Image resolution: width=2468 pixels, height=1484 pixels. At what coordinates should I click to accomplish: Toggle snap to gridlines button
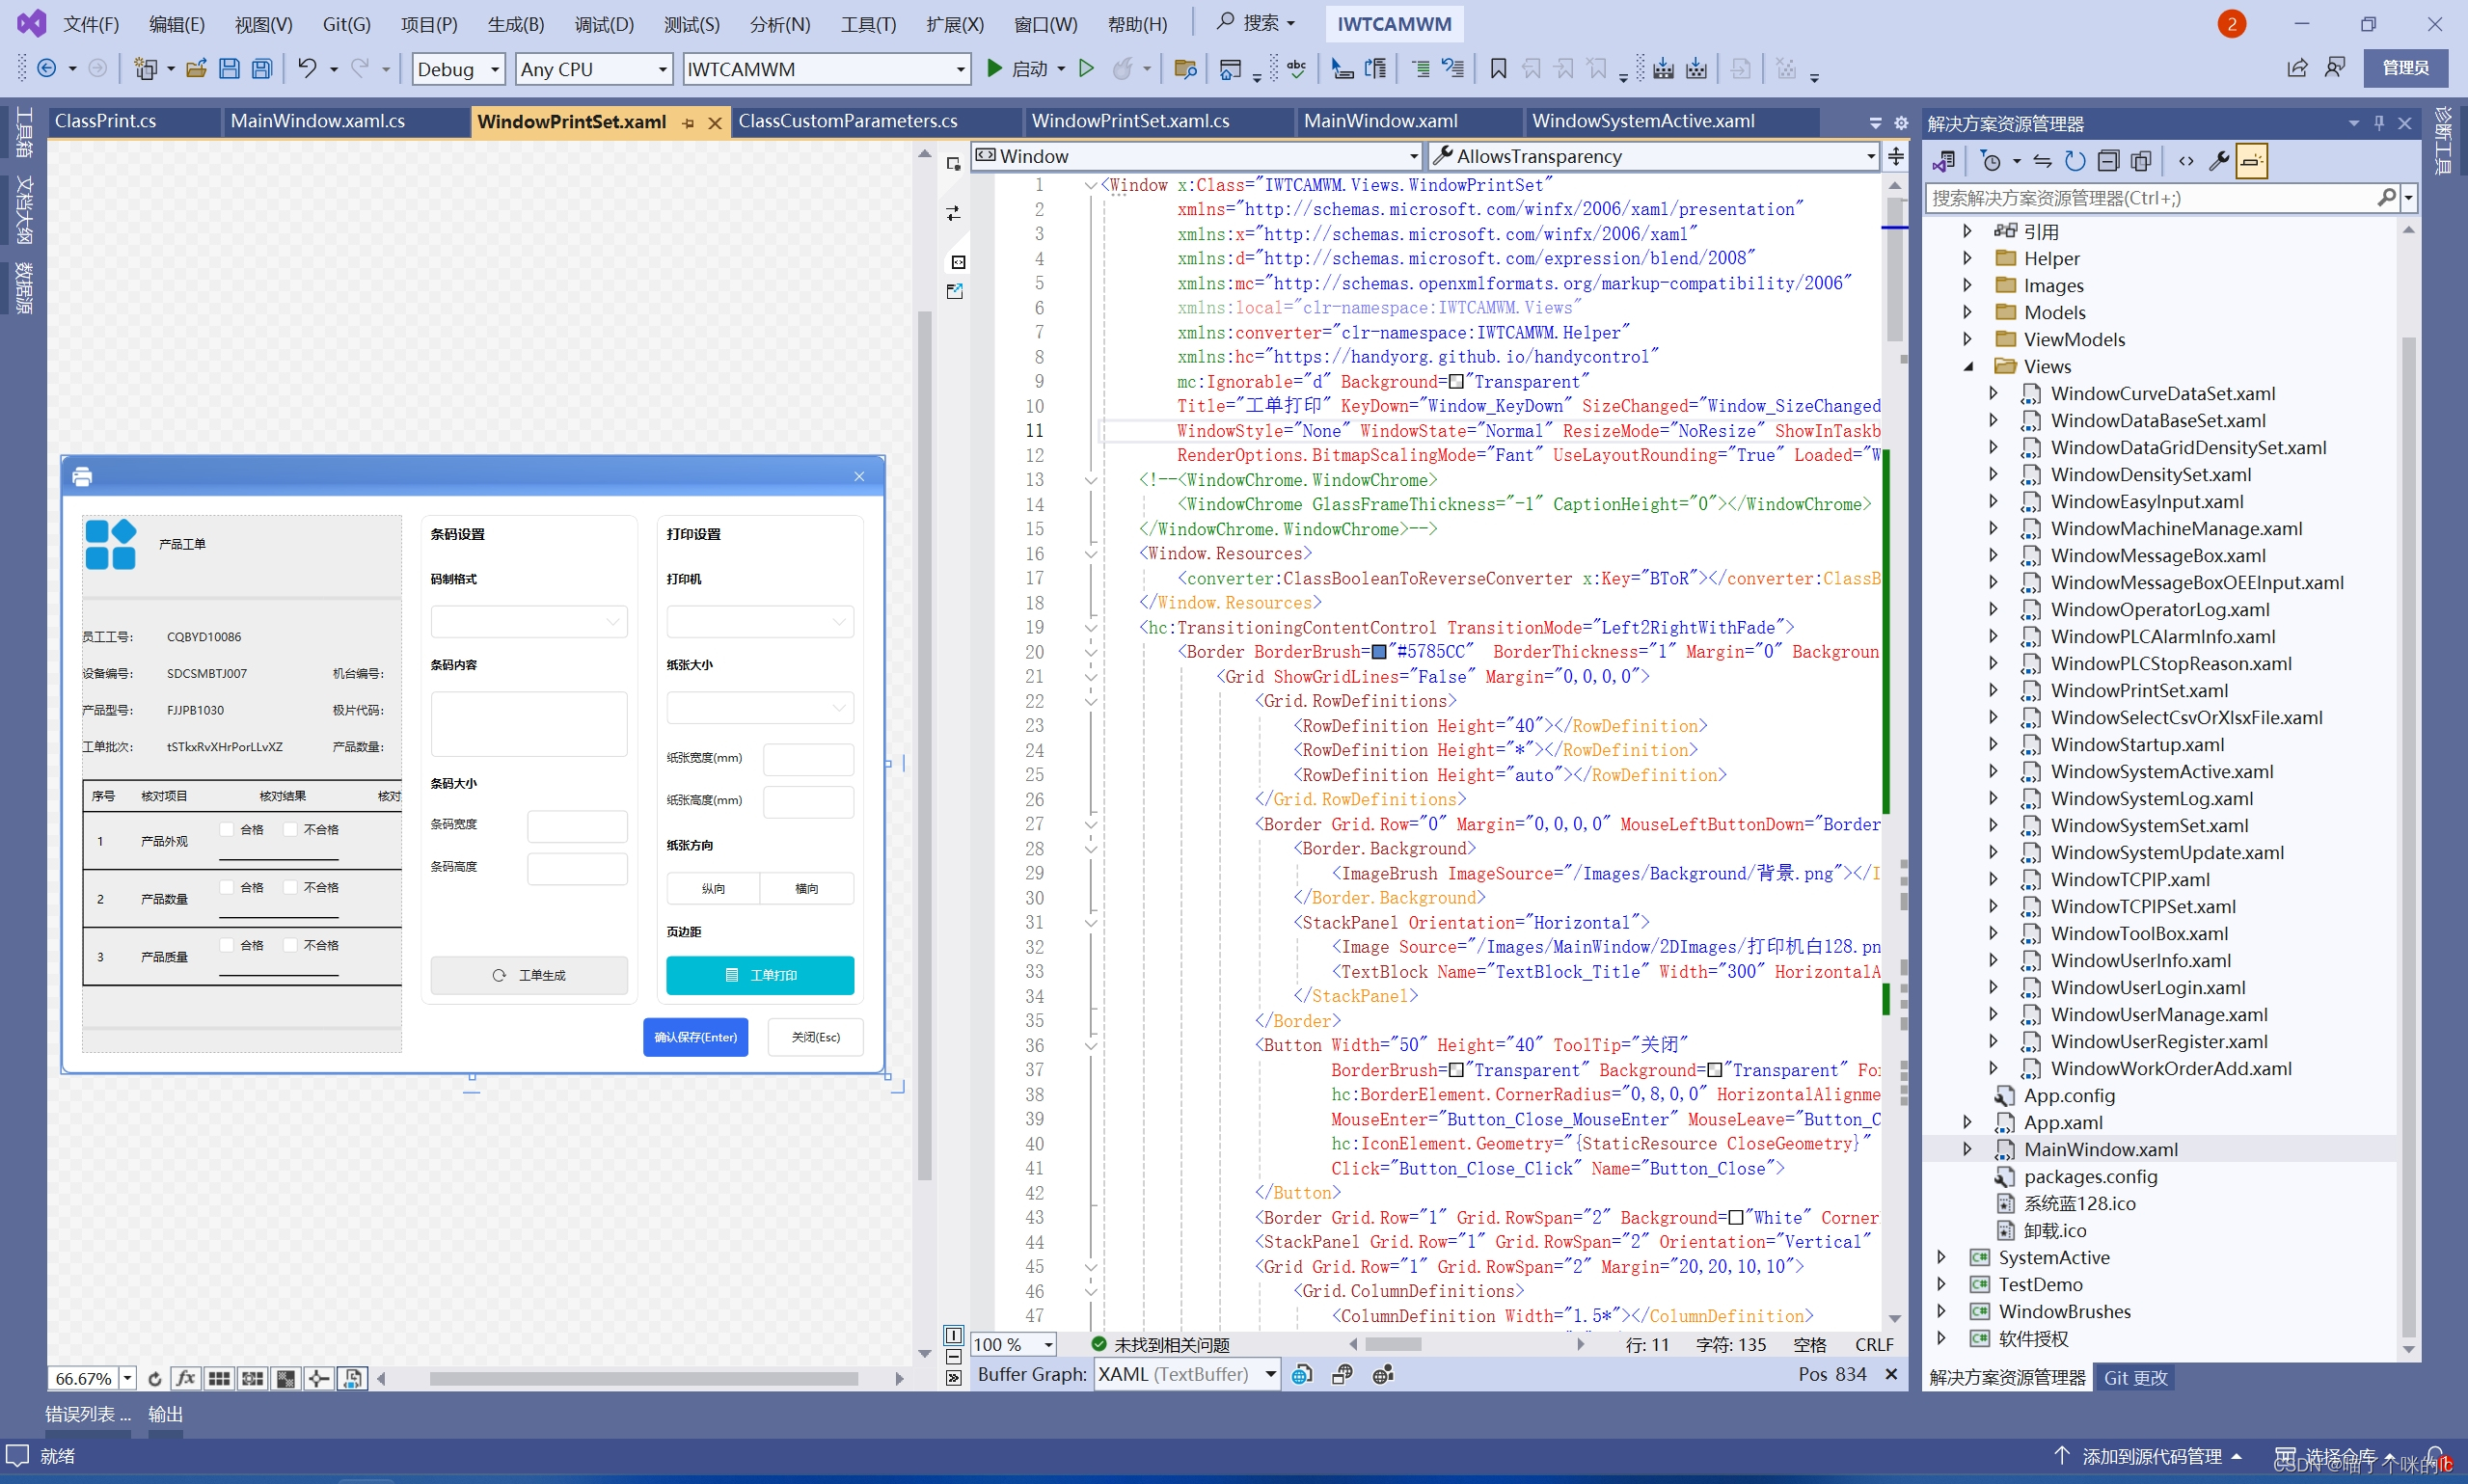252,1378
